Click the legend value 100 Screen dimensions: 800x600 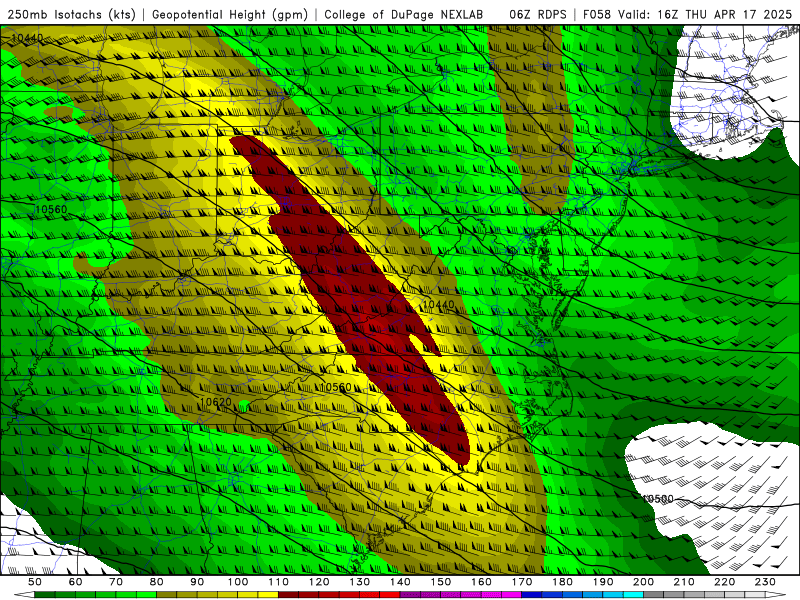tap(238, 582)
